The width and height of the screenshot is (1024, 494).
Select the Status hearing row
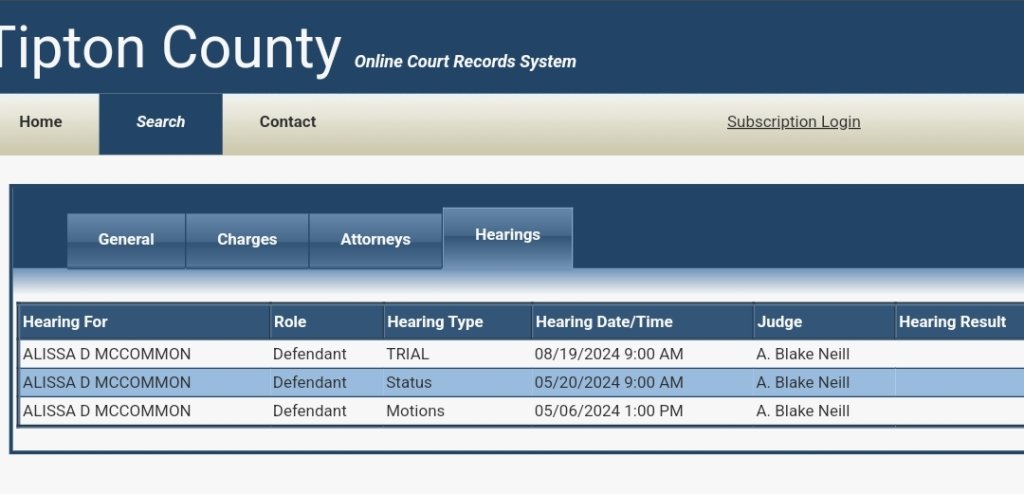[x=409, y=383]
